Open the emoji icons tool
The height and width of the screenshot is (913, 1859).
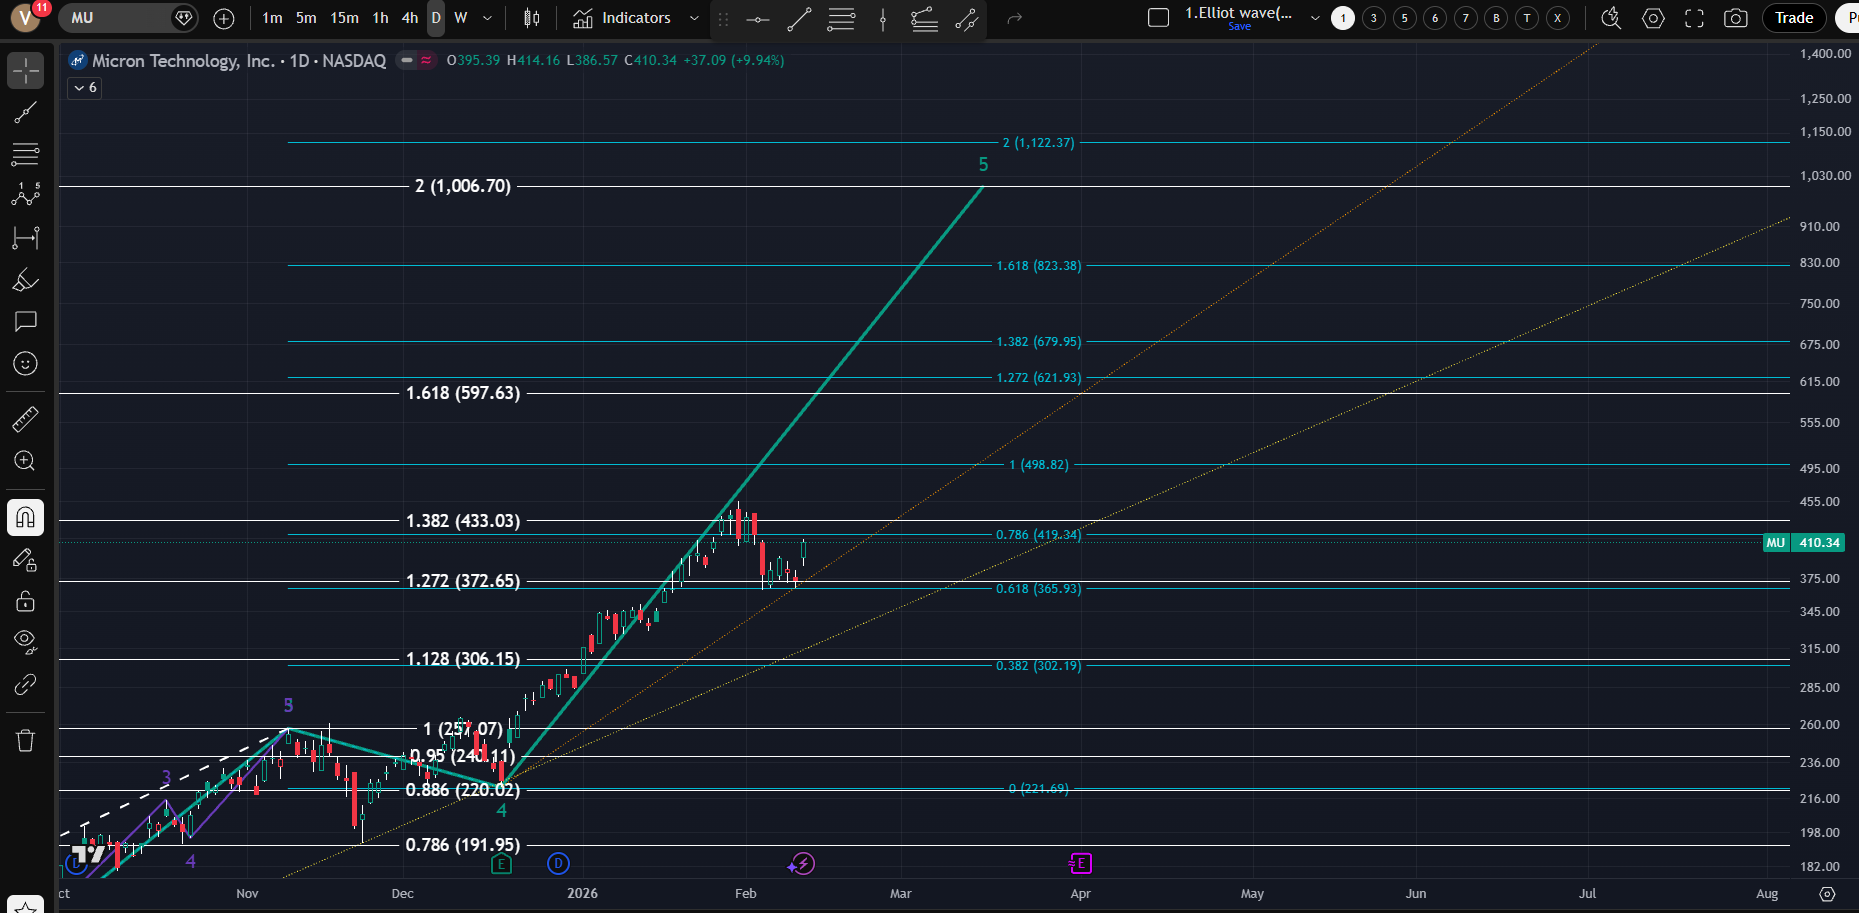click(x=25, y=364)
